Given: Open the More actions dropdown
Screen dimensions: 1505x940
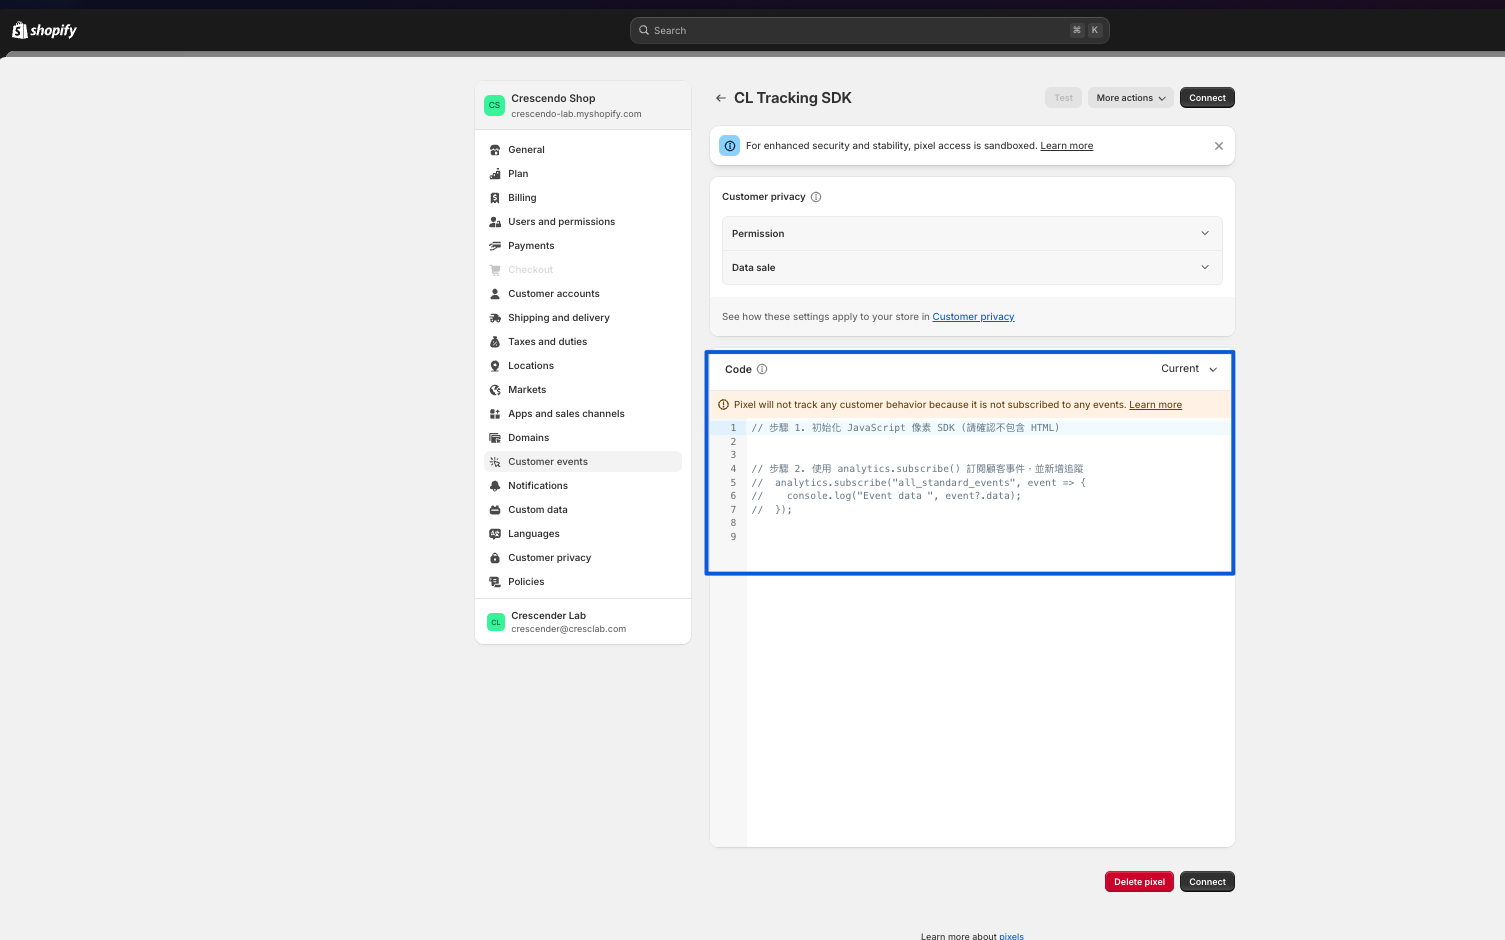Looking at the screenshot, I should [x=1130, y=98].
